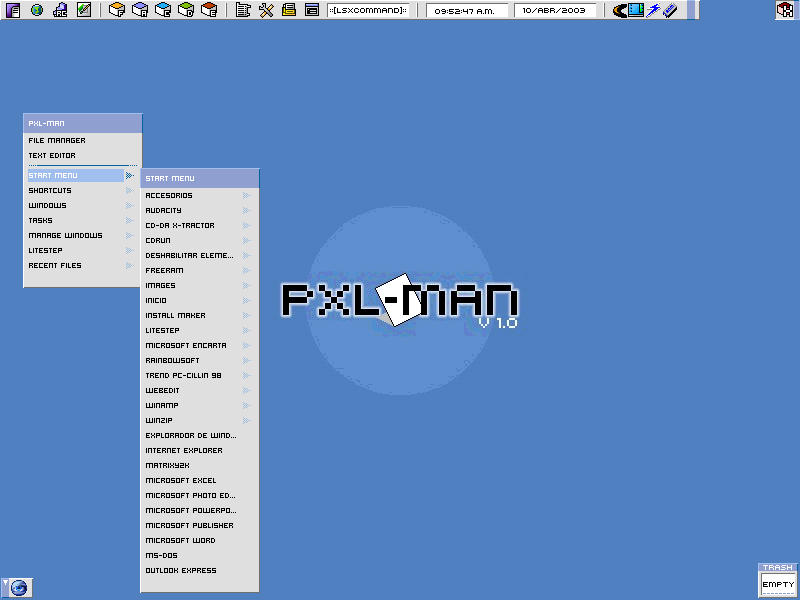Expand the Windows submenu arrow

[130, 206]
